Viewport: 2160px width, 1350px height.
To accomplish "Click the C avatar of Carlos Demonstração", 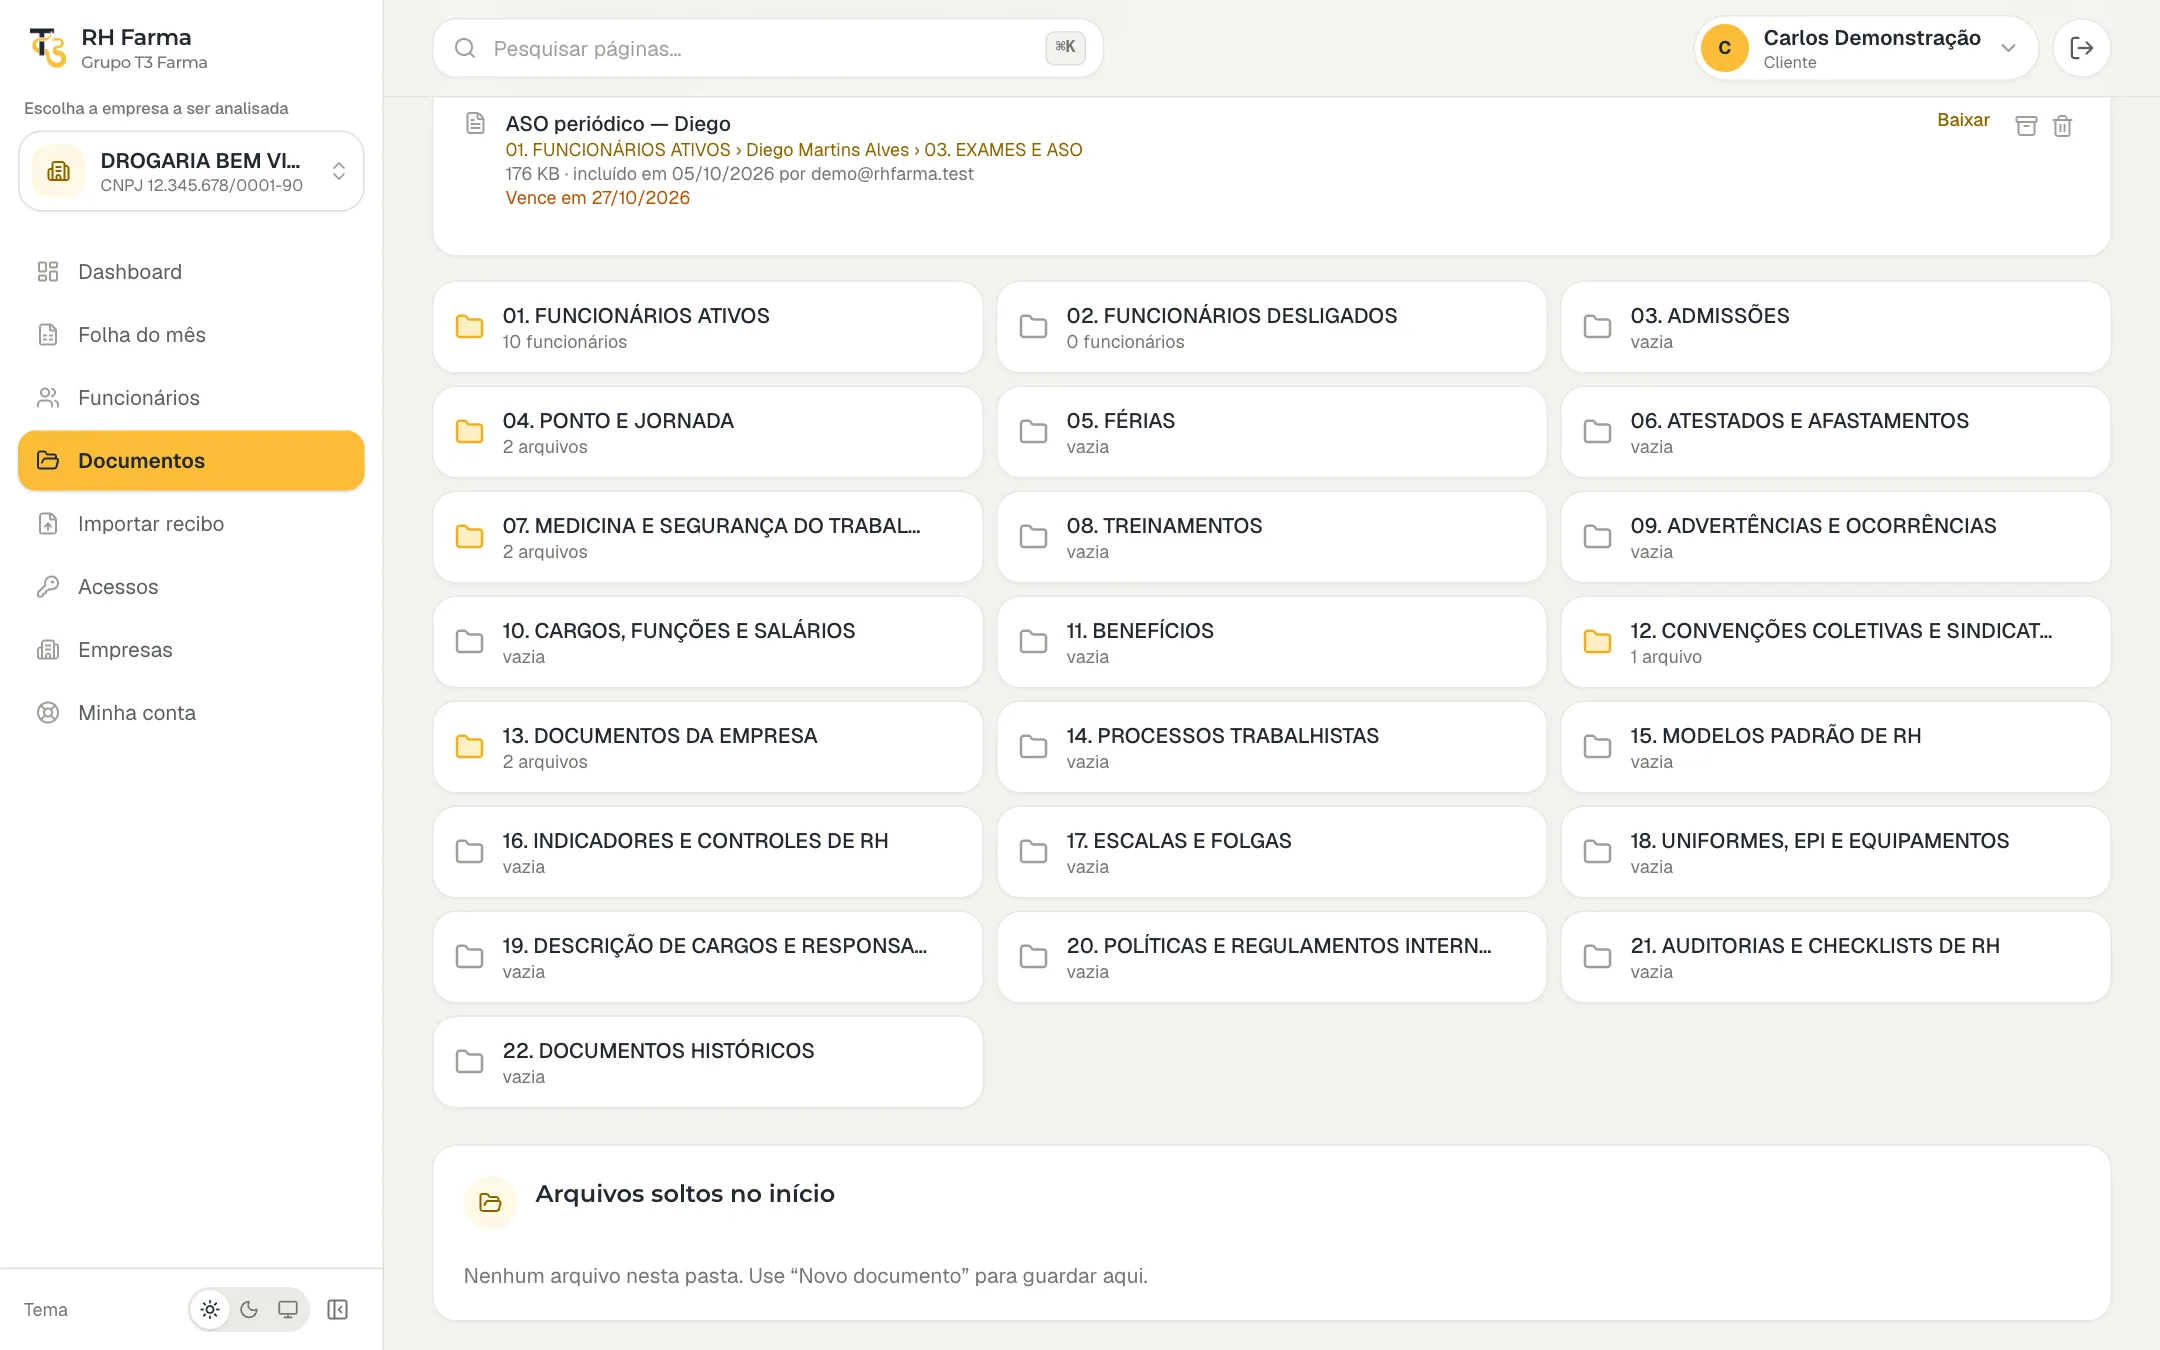I will [1724, 48].
